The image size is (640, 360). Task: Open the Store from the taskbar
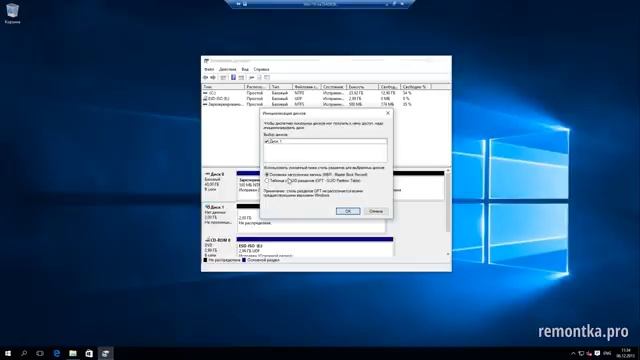89,353
